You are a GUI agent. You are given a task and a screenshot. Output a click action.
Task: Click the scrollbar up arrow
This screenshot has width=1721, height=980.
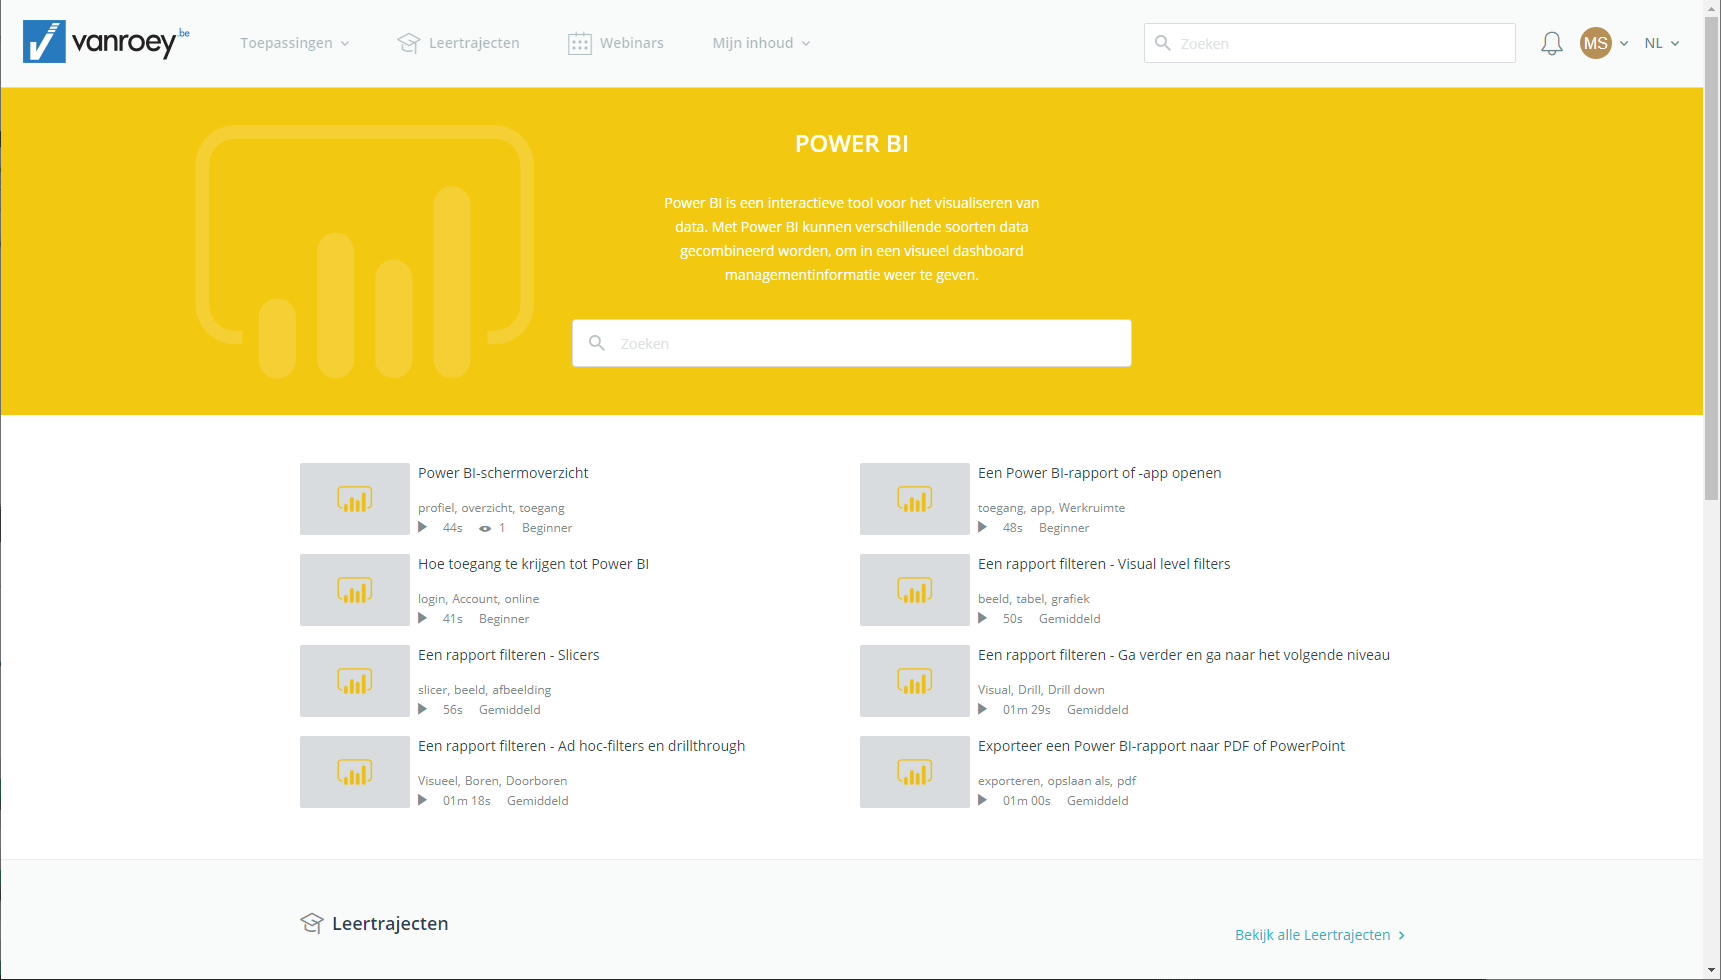1712,8
